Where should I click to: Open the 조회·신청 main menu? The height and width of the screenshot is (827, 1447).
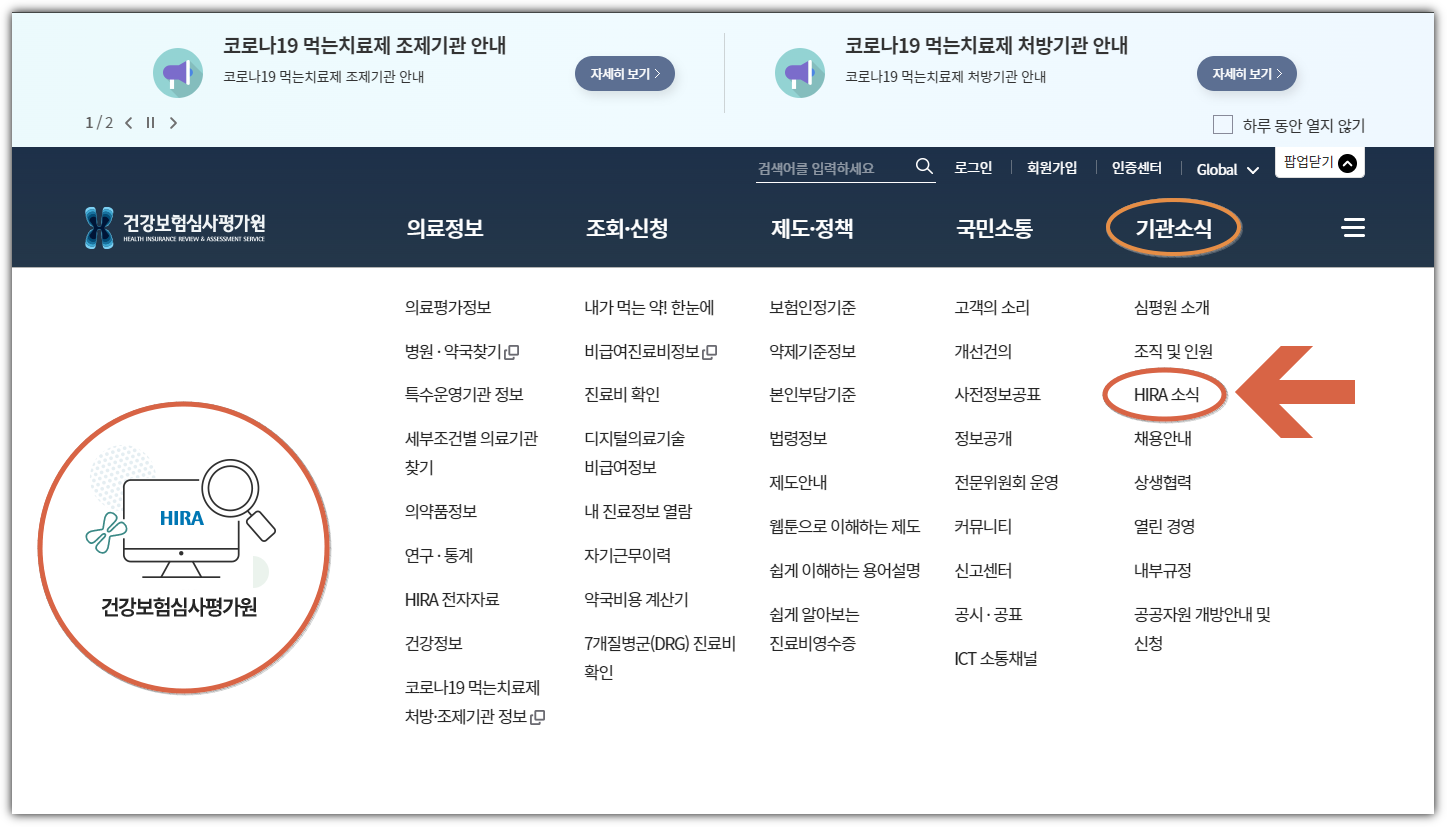[x=627, y=228]
